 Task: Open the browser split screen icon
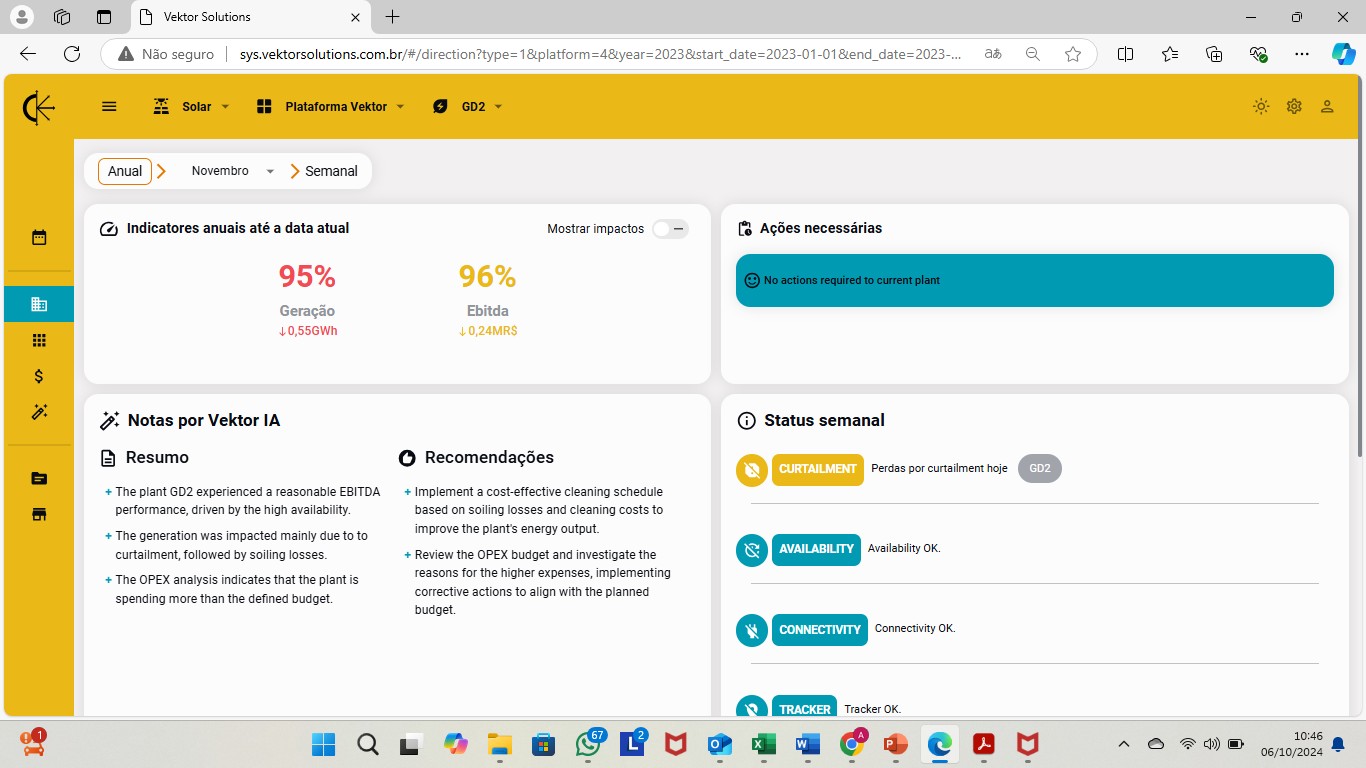pos(1125,54)
